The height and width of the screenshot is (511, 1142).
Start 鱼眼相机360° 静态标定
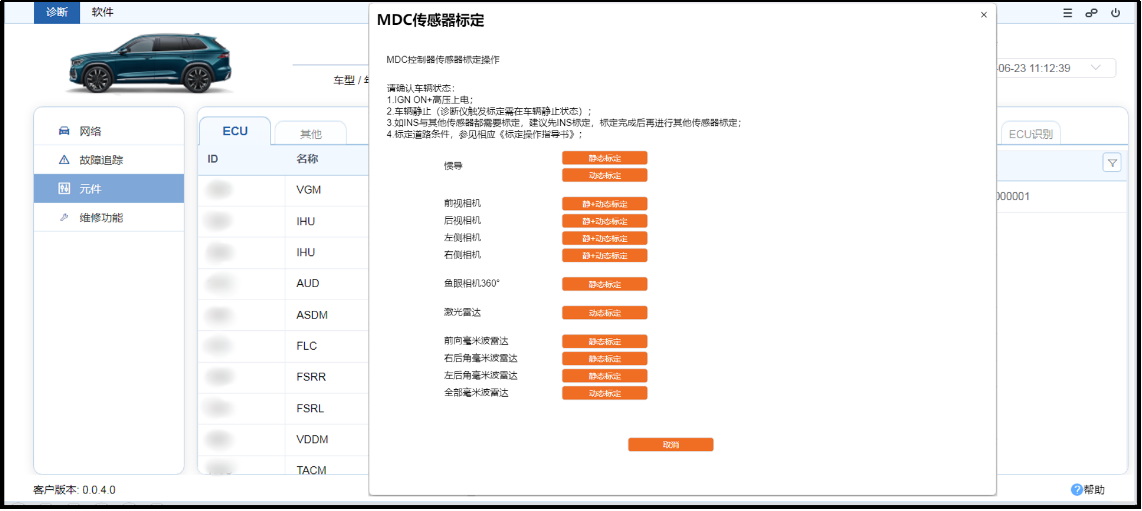[605, 284]
